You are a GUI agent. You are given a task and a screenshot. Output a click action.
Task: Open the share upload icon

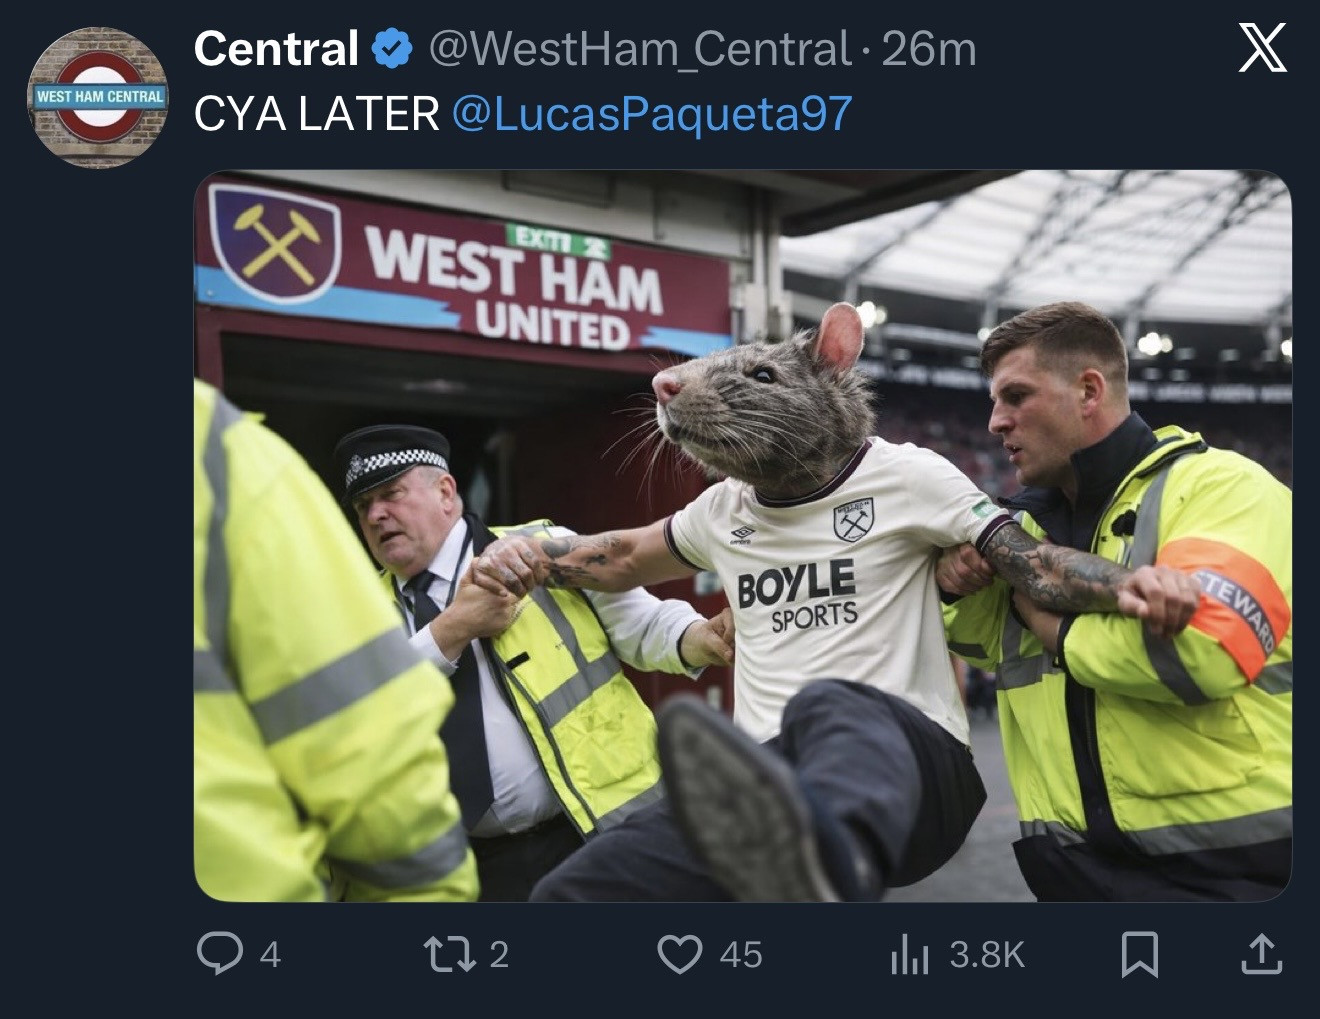click(1261, 953)
